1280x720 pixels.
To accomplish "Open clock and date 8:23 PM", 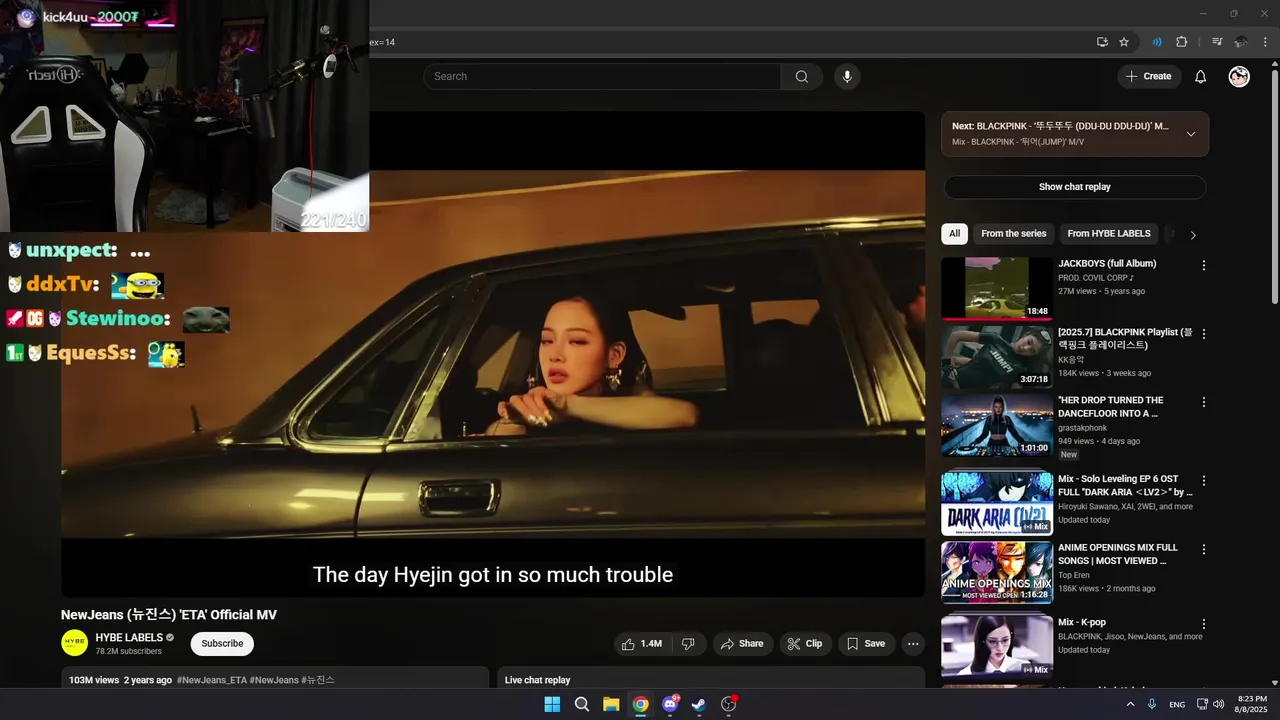I will point(1252,704).
